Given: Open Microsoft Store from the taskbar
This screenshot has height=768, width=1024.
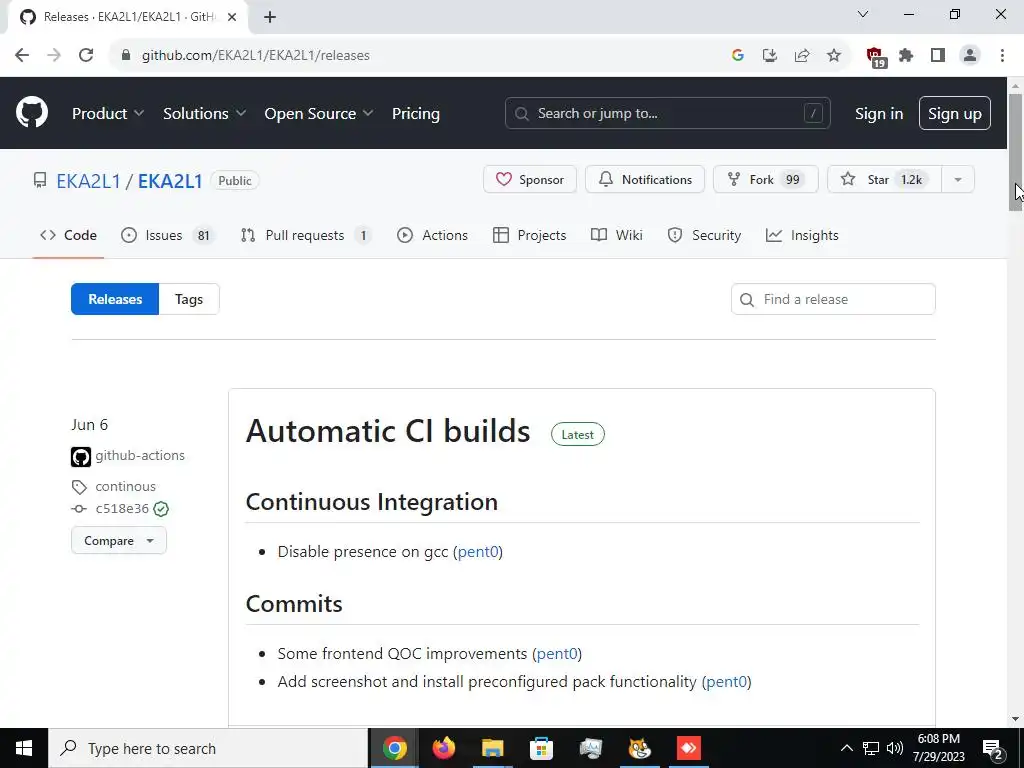Looking at the screenshot, I should click(541, 748).
